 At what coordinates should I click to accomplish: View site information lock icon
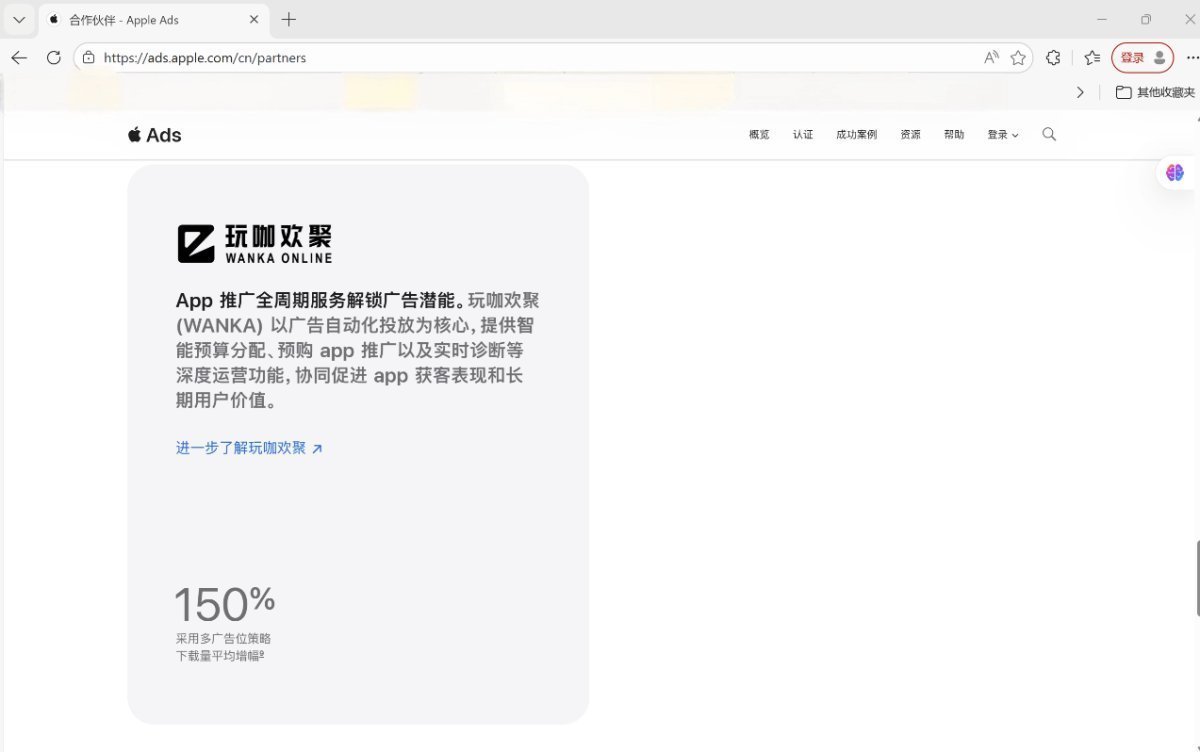89,58
